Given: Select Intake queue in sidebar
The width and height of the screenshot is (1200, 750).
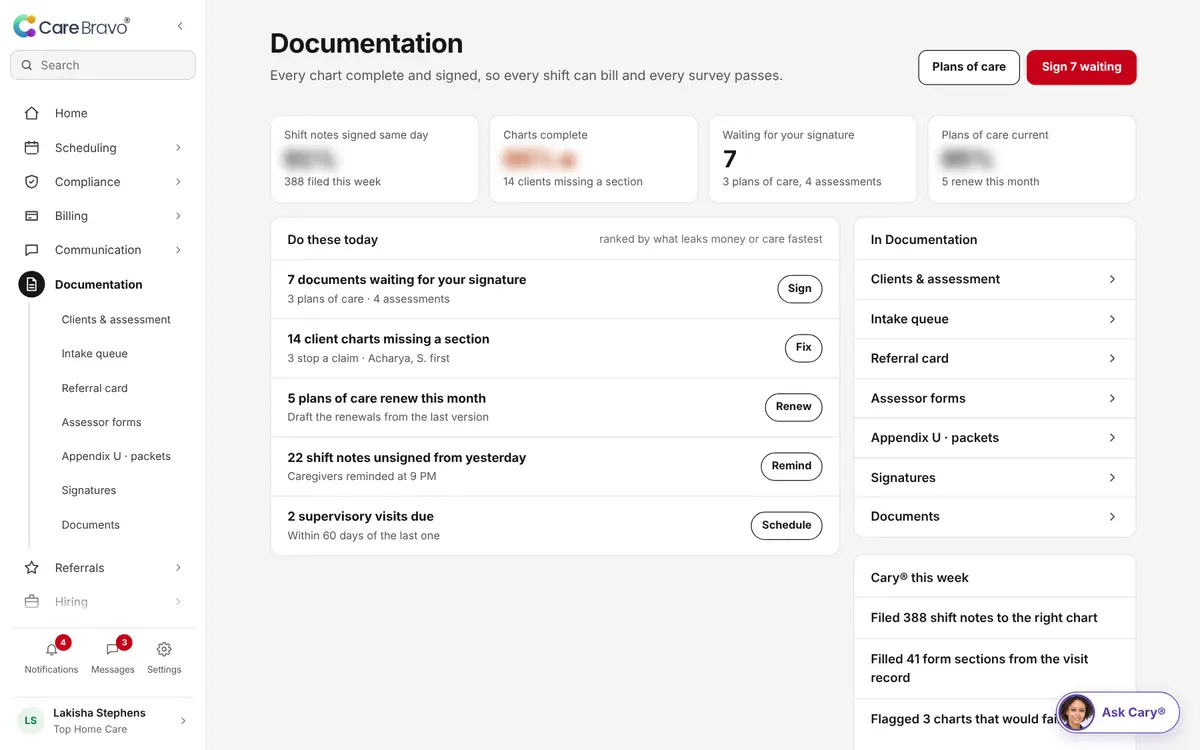Looking at the screenshot, I should tap(95, 353).
